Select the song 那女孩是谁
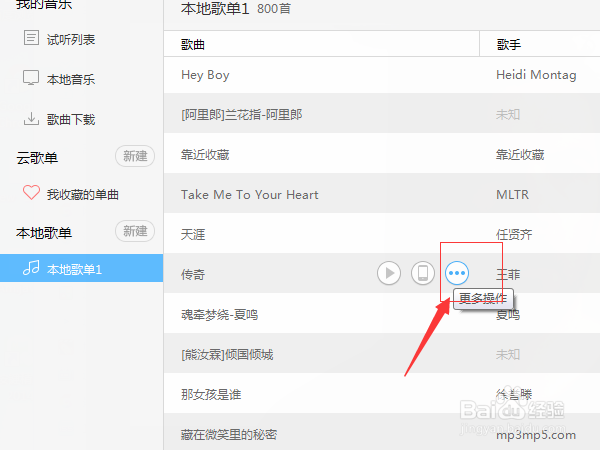The width and height of the screenshot is (600, 450). (382, 394)
